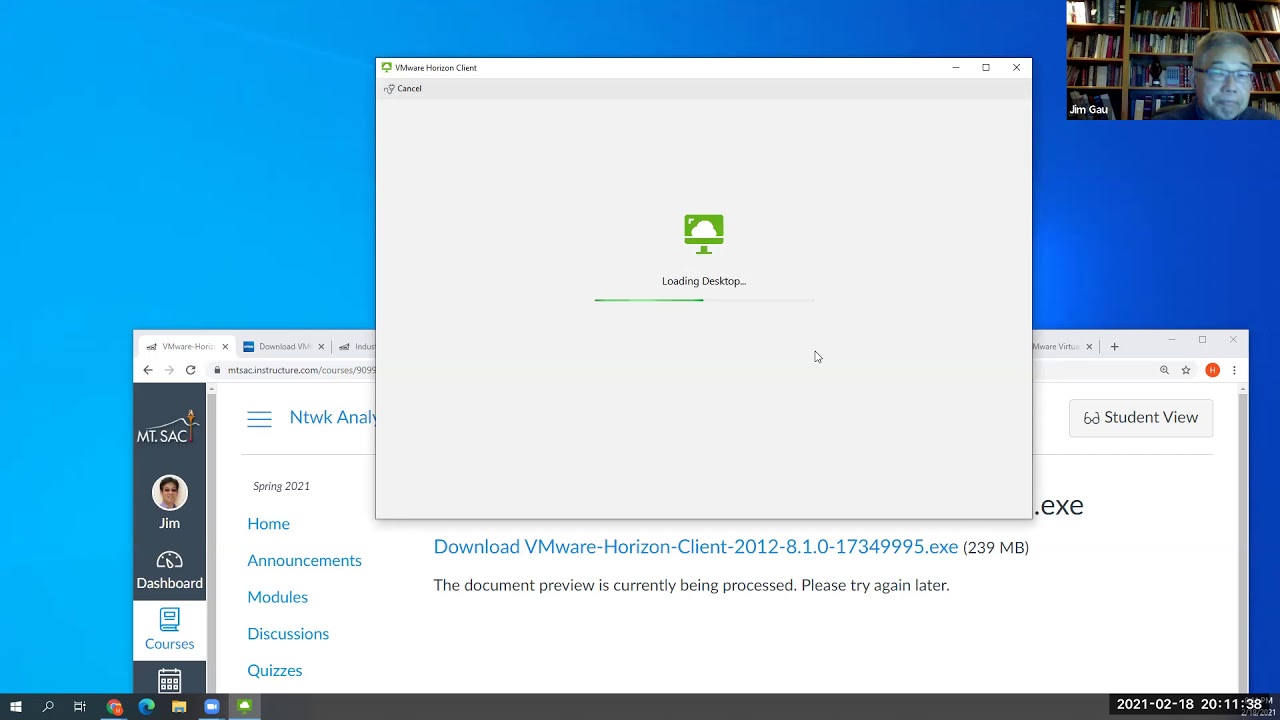Click the green Horizon cloud desktop icon
1280x720 pixels.
tap(704, 234)
